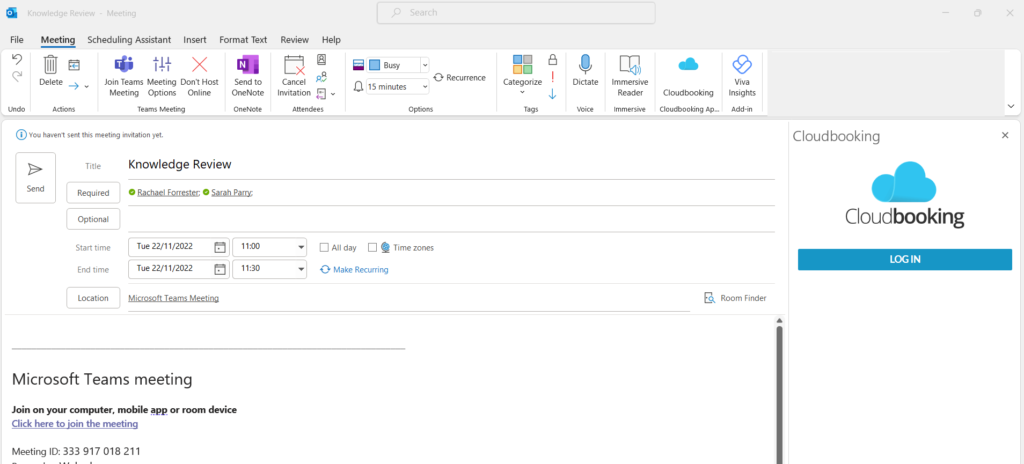The height and width of the screenshot is (464, 1024).
Task: Click the Location button
Action: coord(93,297)
